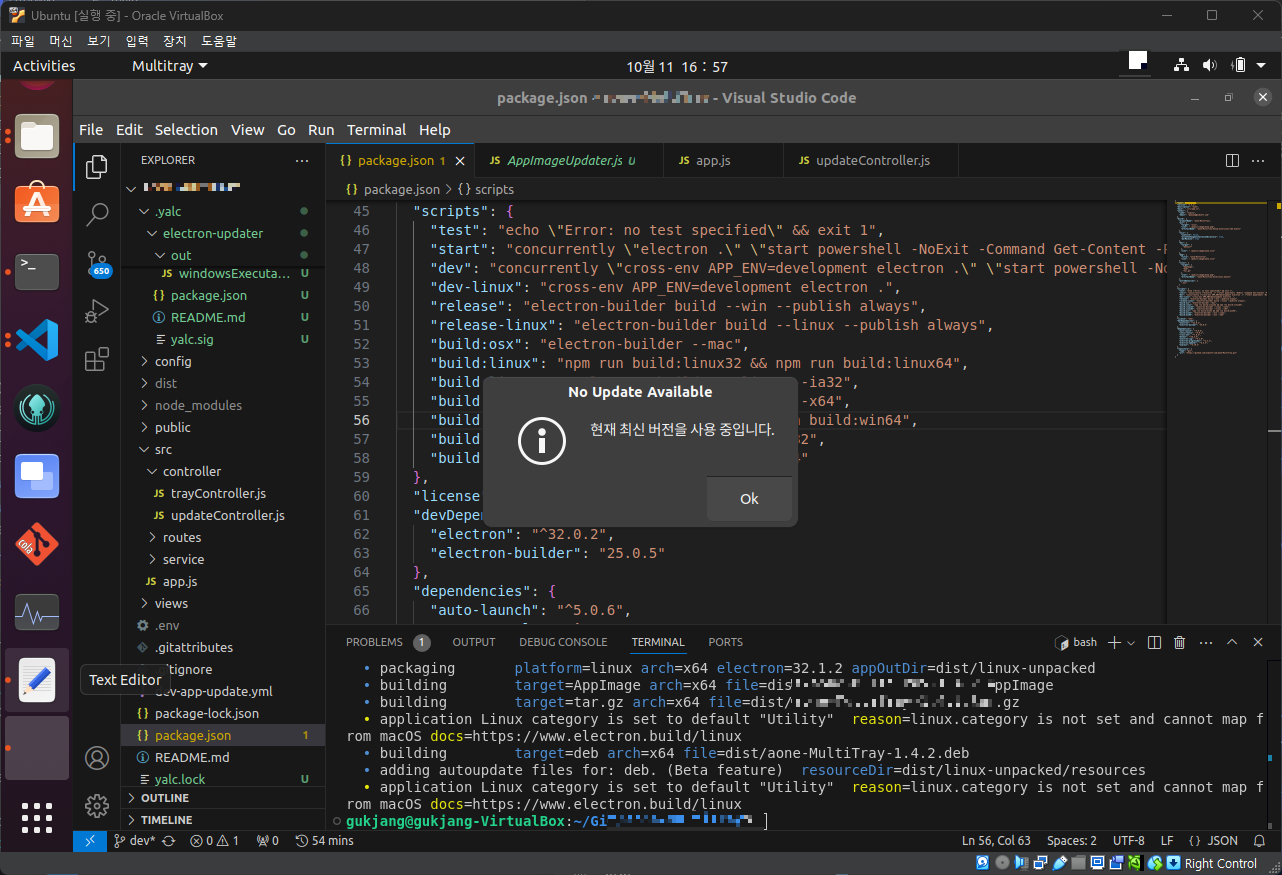Open editor more actions ellipsis
Screen dimensions: 1282x875
point(1259,160)
